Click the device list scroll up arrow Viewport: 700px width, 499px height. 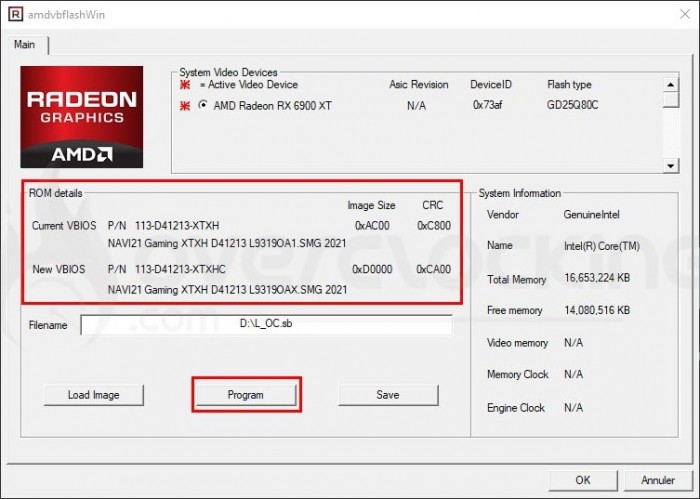point(671,84)
